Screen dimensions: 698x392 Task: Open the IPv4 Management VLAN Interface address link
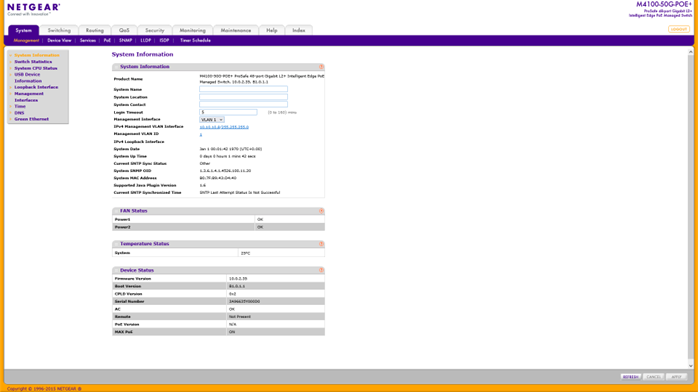click(x=224, y=127)
